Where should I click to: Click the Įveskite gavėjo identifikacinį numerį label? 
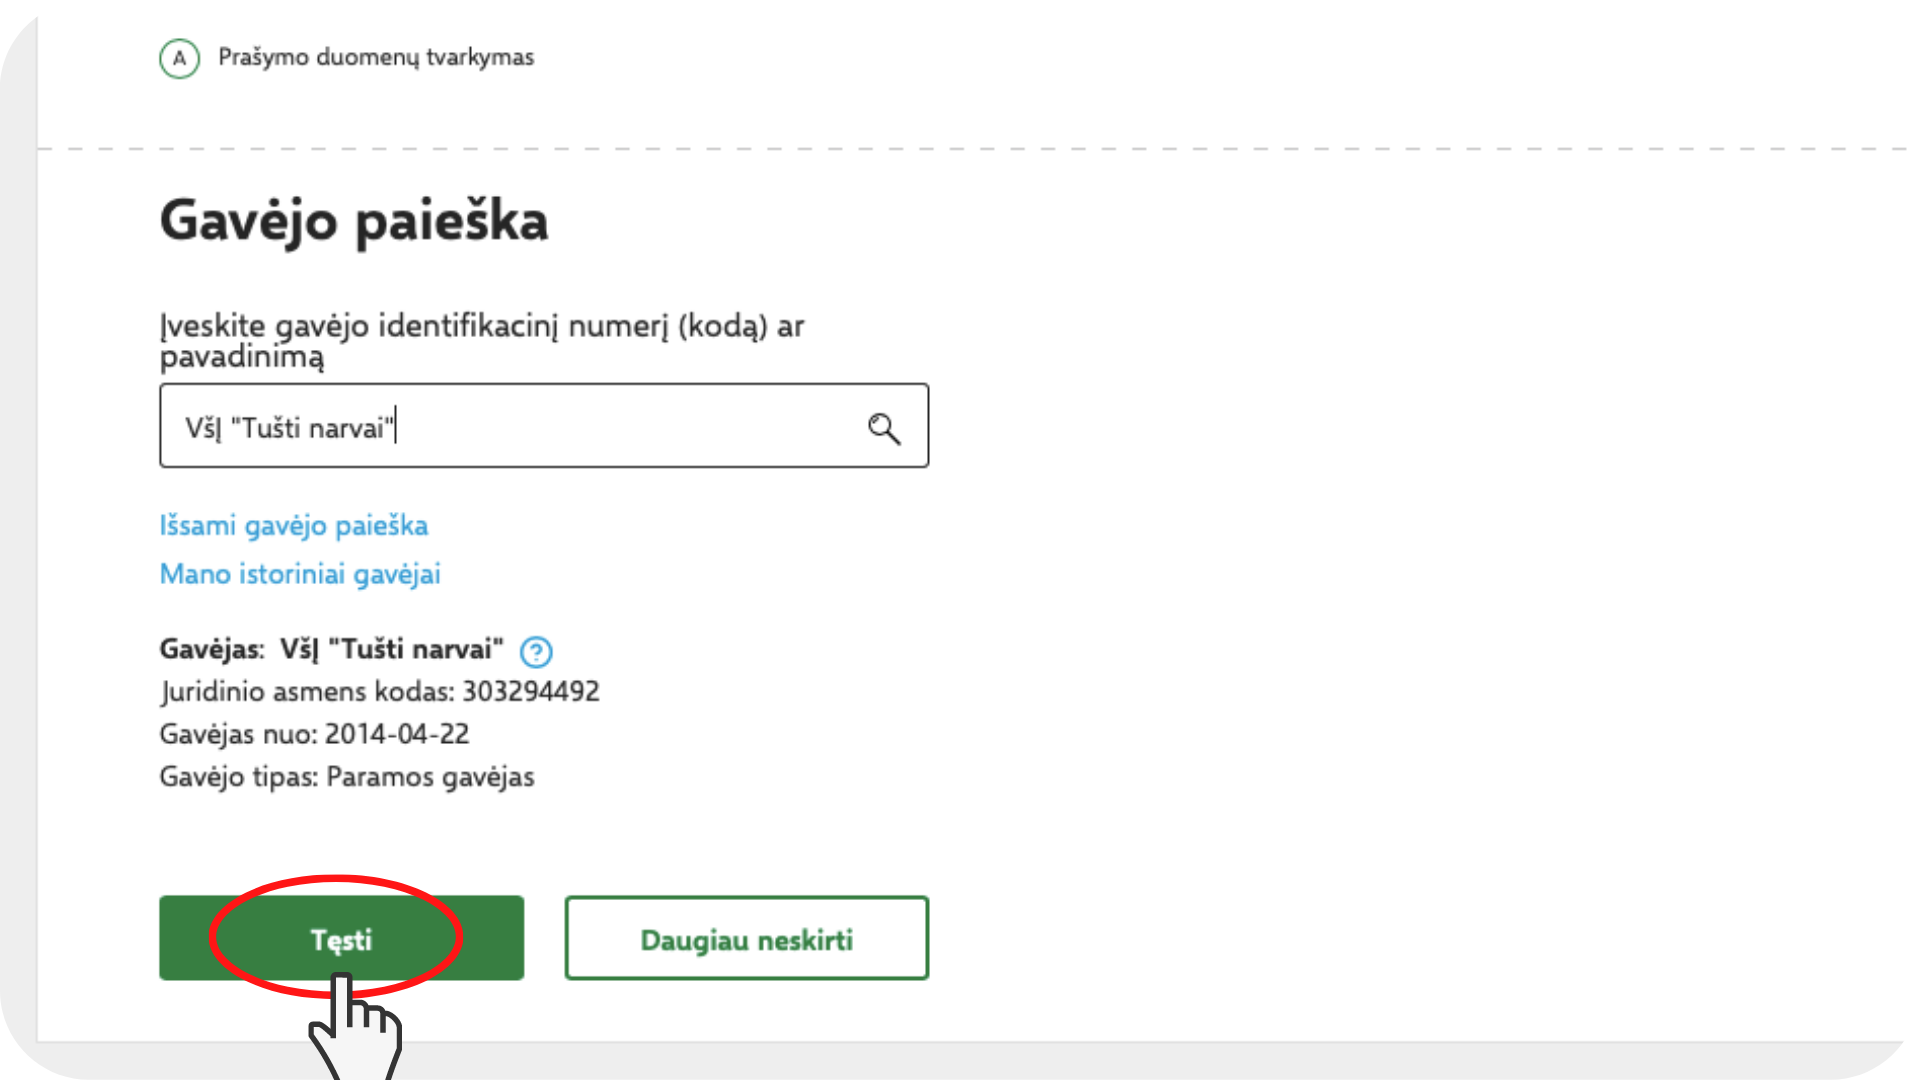(x=482, y=341)
